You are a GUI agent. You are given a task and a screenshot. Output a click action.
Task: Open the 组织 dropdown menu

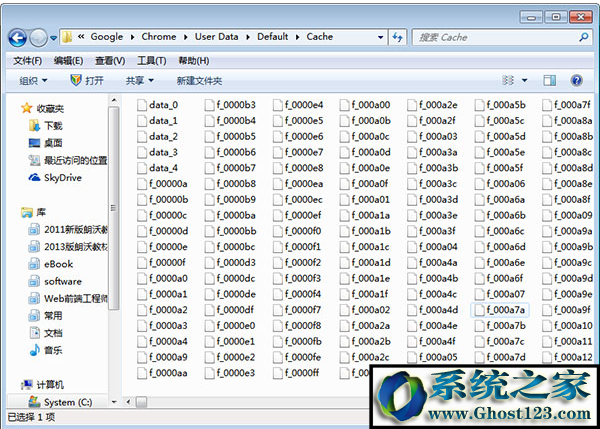click(x=33, y=81)
